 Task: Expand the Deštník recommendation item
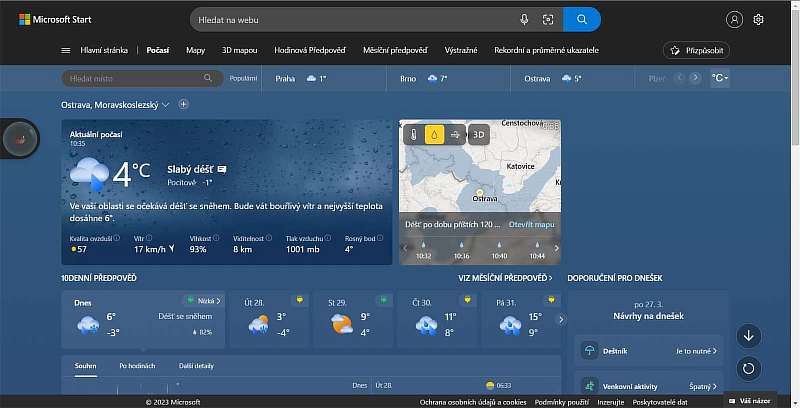click(648, 351)
